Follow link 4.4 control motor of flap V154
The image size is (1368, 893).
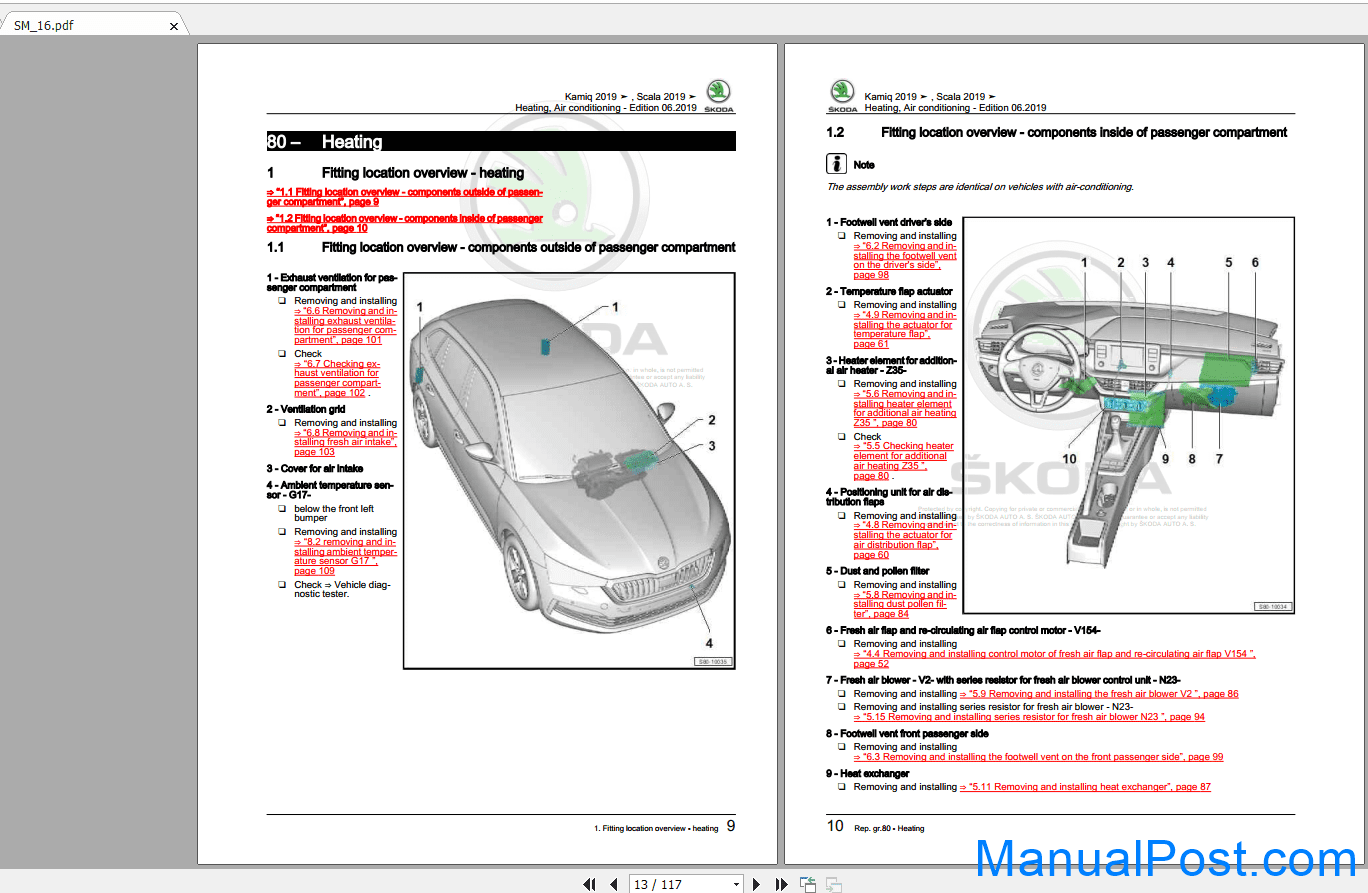(x=1054, y=658)
